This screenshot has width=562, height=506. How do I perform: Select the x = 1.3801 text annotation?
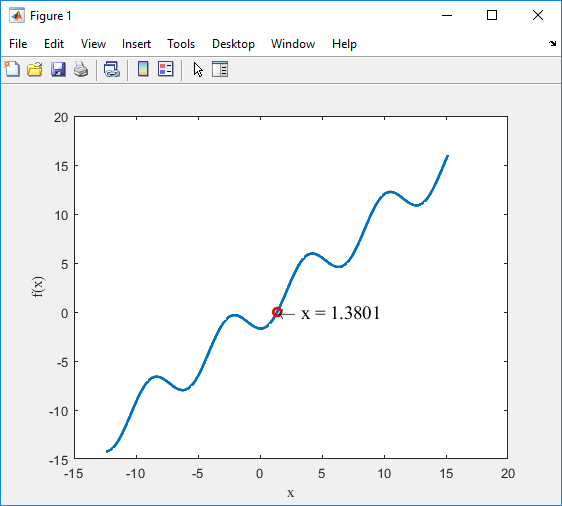[x=340, y=313]
